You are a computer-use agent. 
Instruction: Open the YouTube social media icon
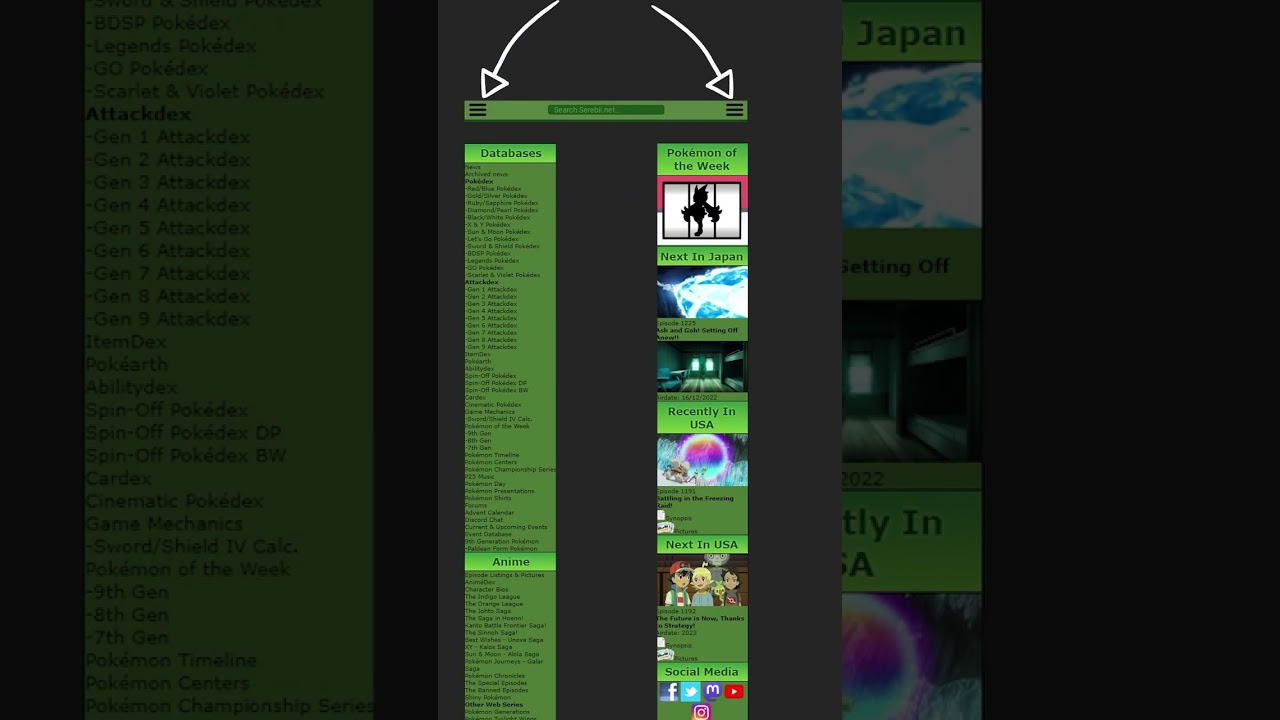tap(734, 691)
